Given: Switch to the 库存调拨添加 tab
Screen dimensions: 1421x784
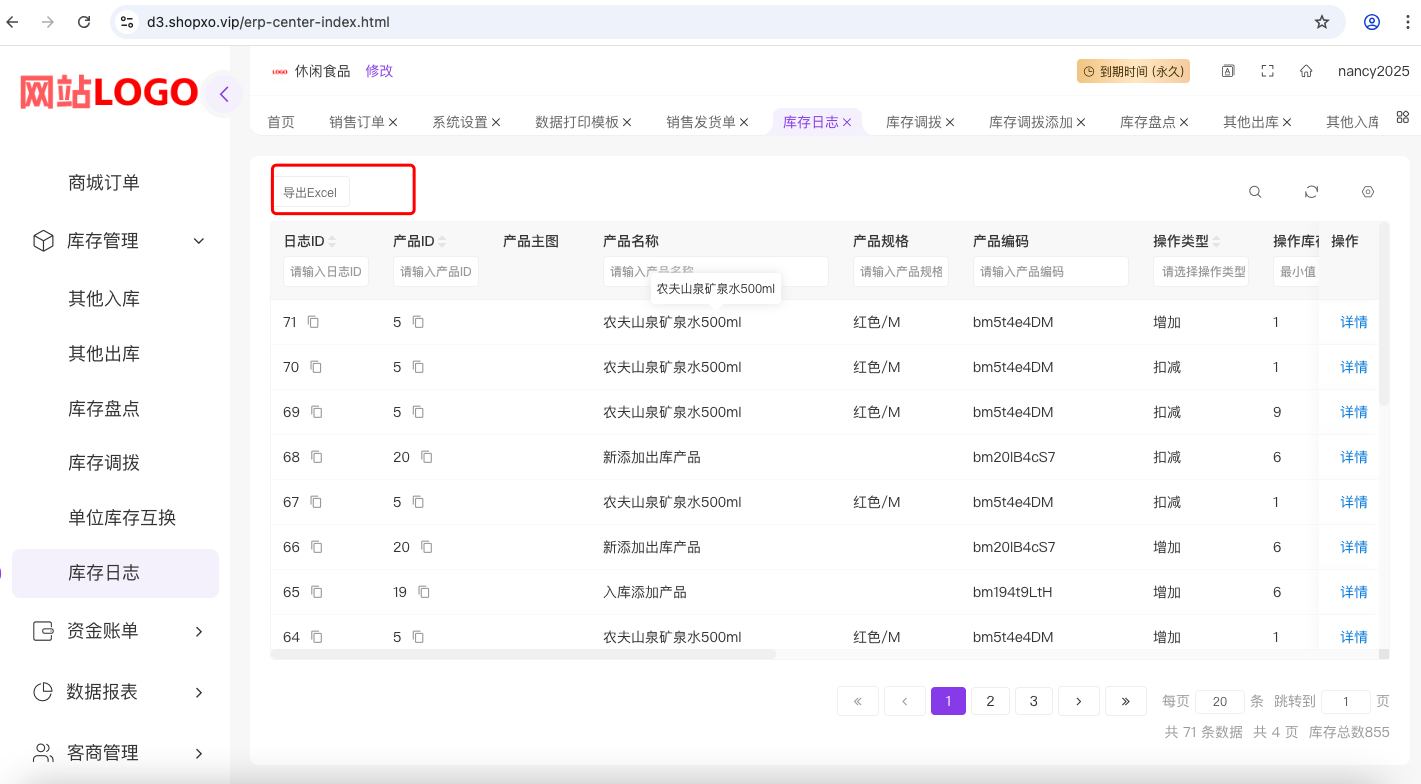Looking at the screenshot, I should pos(1031,122).
